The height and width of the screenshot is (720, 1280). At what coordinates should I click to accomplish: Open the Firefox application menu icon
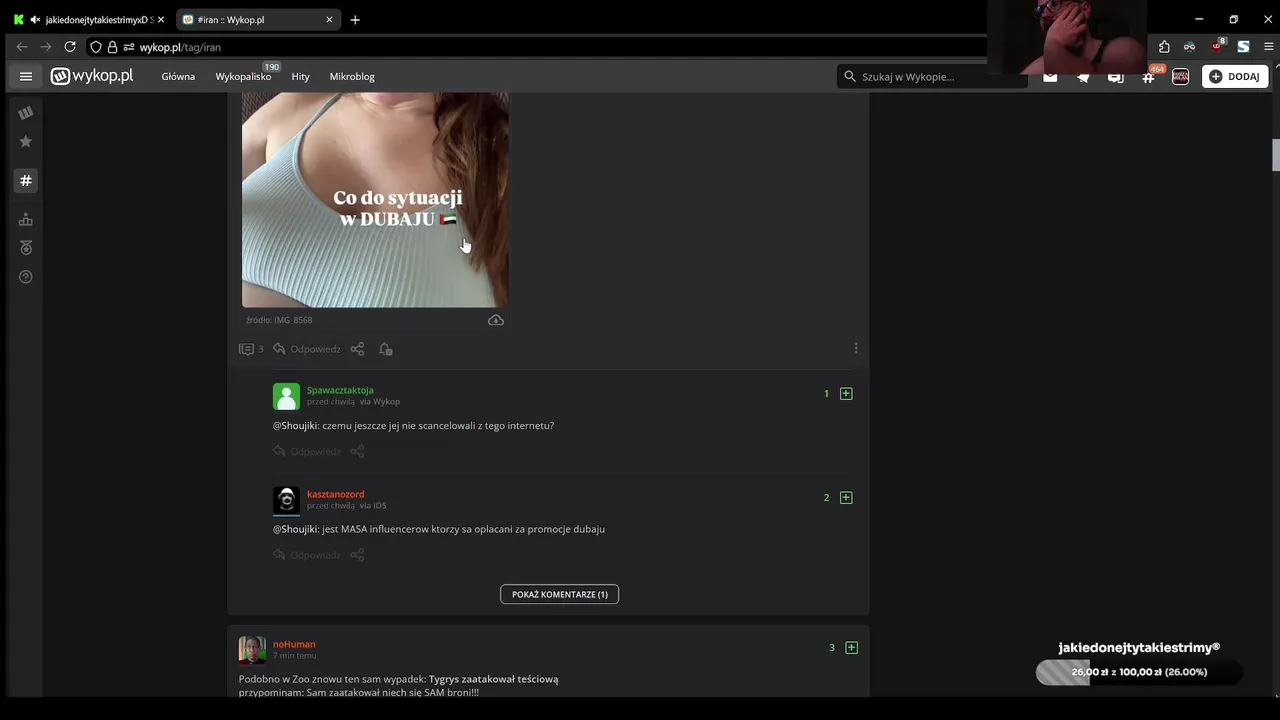point(1269,47)
